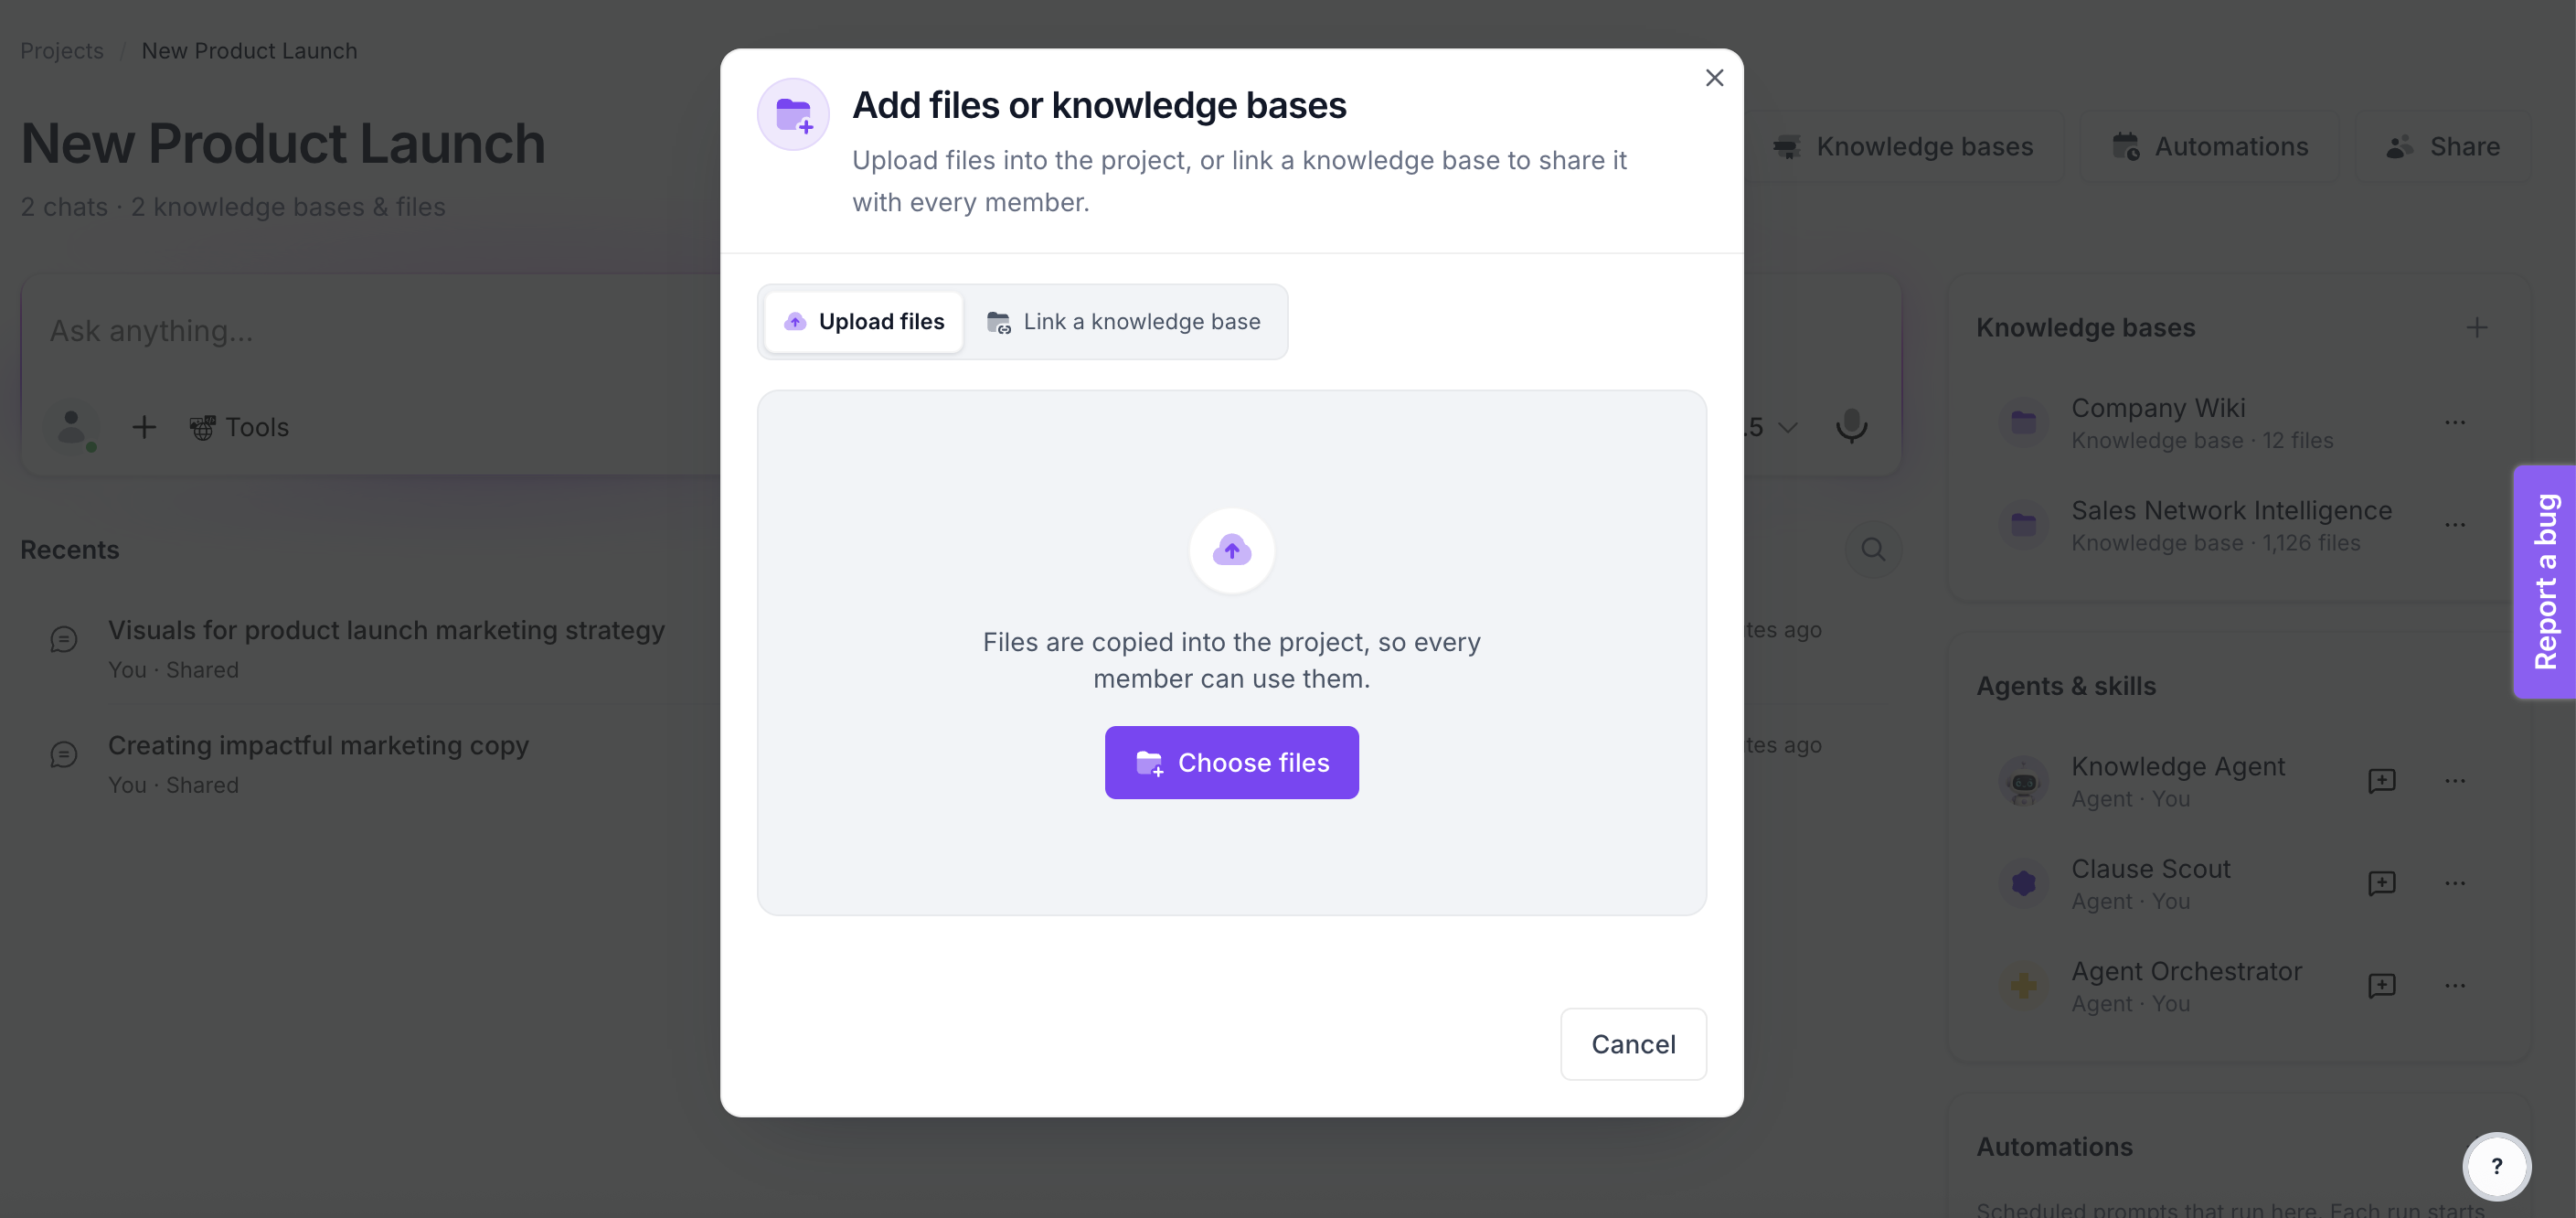Click the Projects breadcrumb link
Screen dimensions: 2576x1218
point(62,50)
